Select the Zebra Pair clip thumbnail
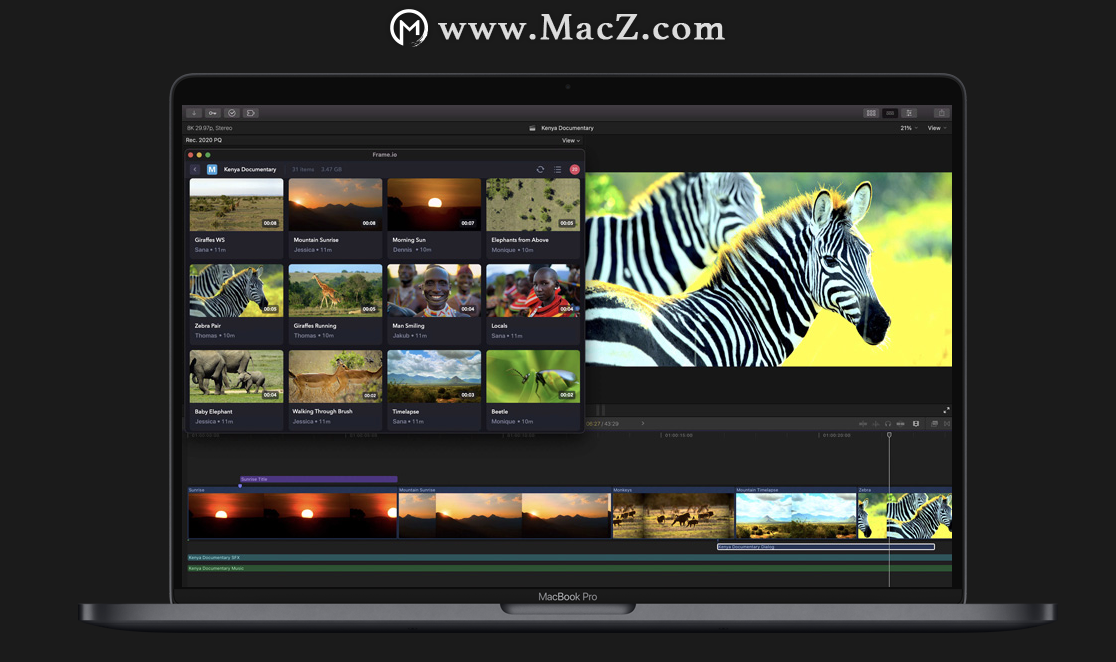This screenshot has height=662, width=1116. (x=236, y=290)
